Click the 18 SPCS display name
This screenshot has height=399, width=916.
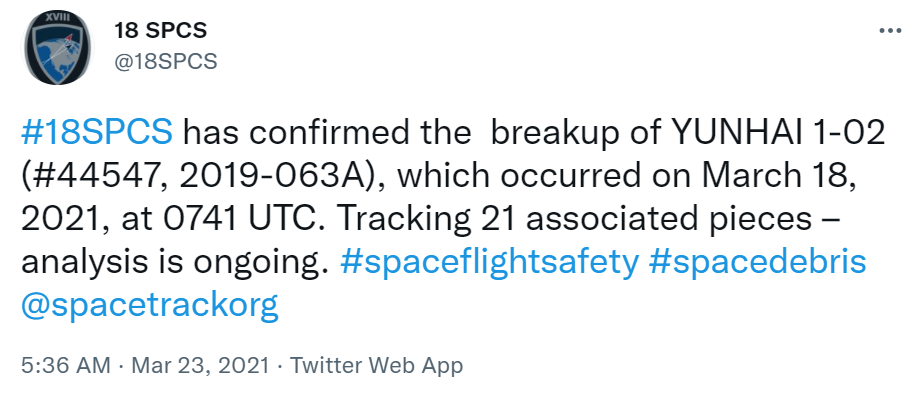160,30
